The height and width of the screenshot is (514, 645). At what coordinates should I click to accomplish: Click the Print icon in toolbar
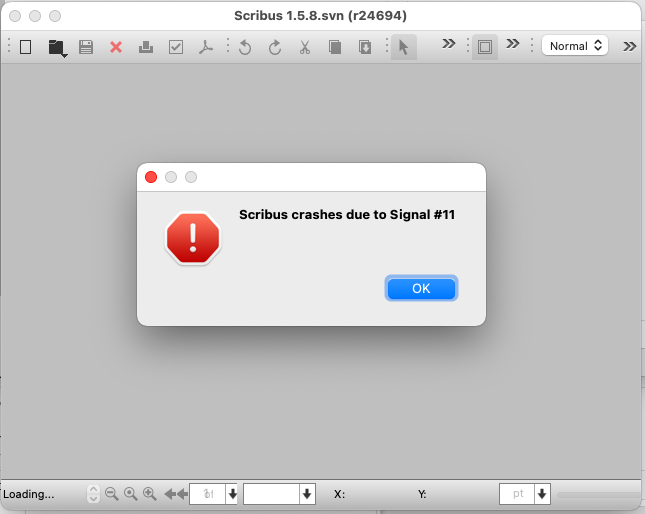click(x=146, y=47)
